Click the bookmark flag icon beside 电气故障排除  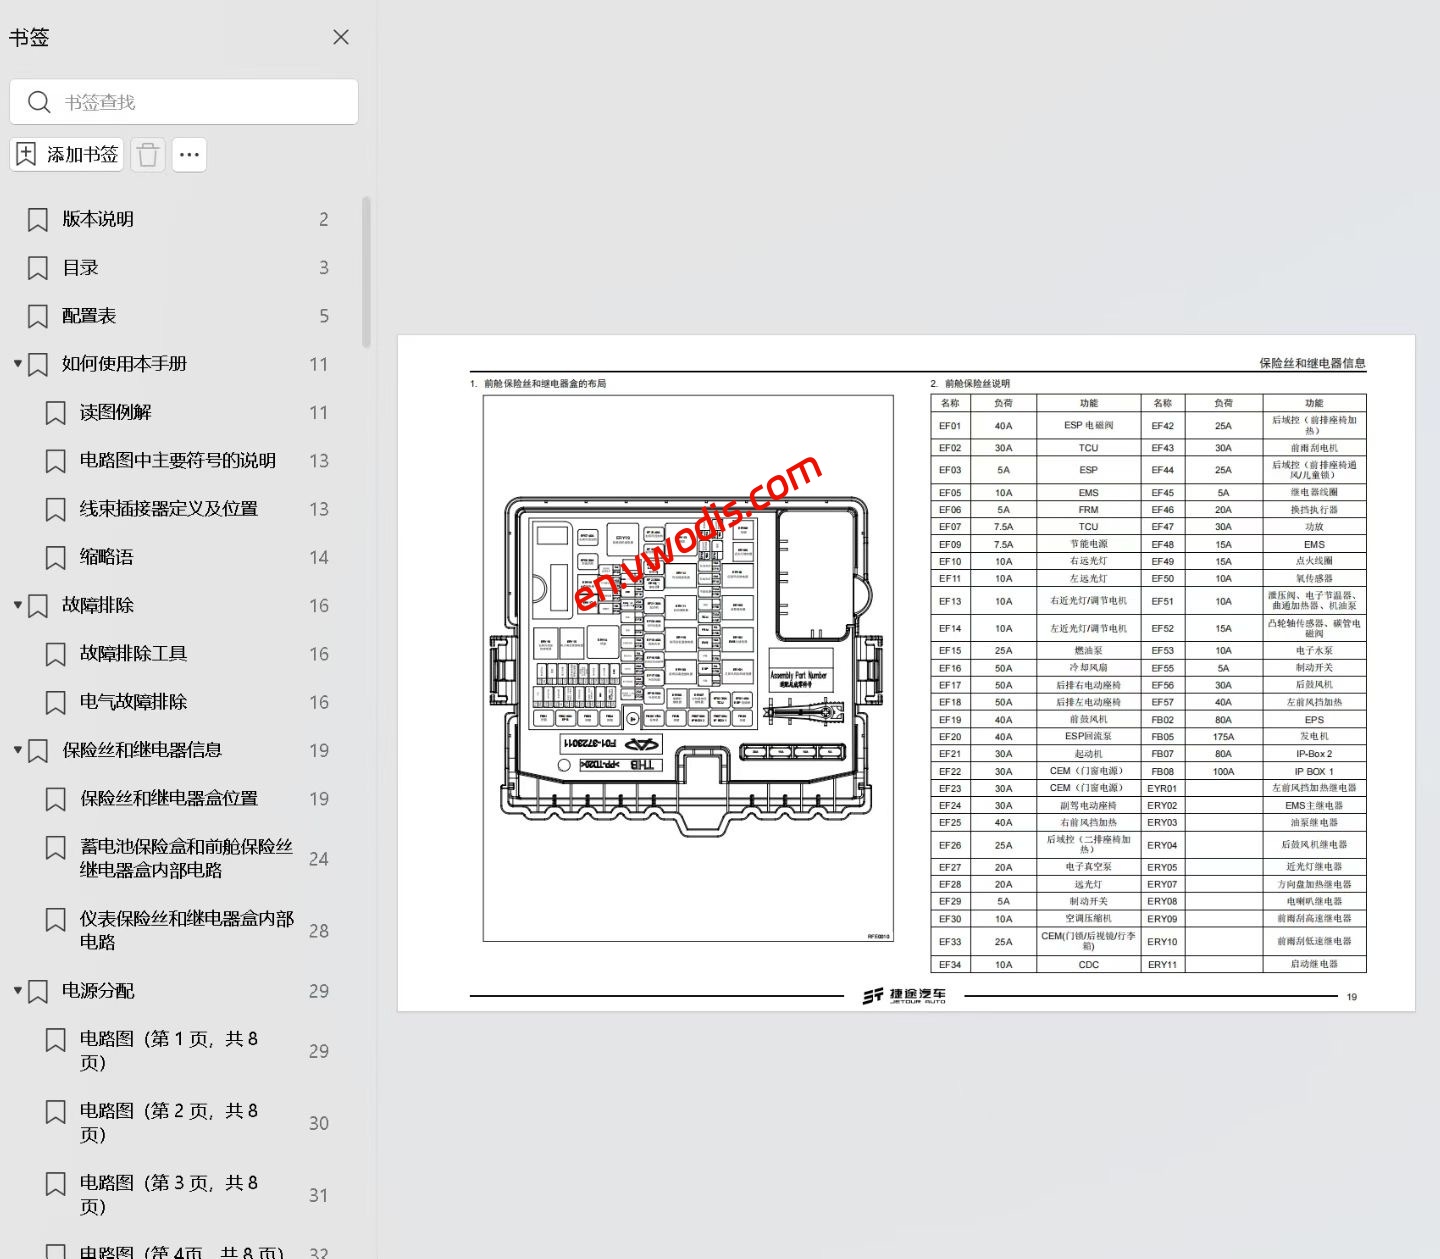pyautogui.click(x=55, y=702)
